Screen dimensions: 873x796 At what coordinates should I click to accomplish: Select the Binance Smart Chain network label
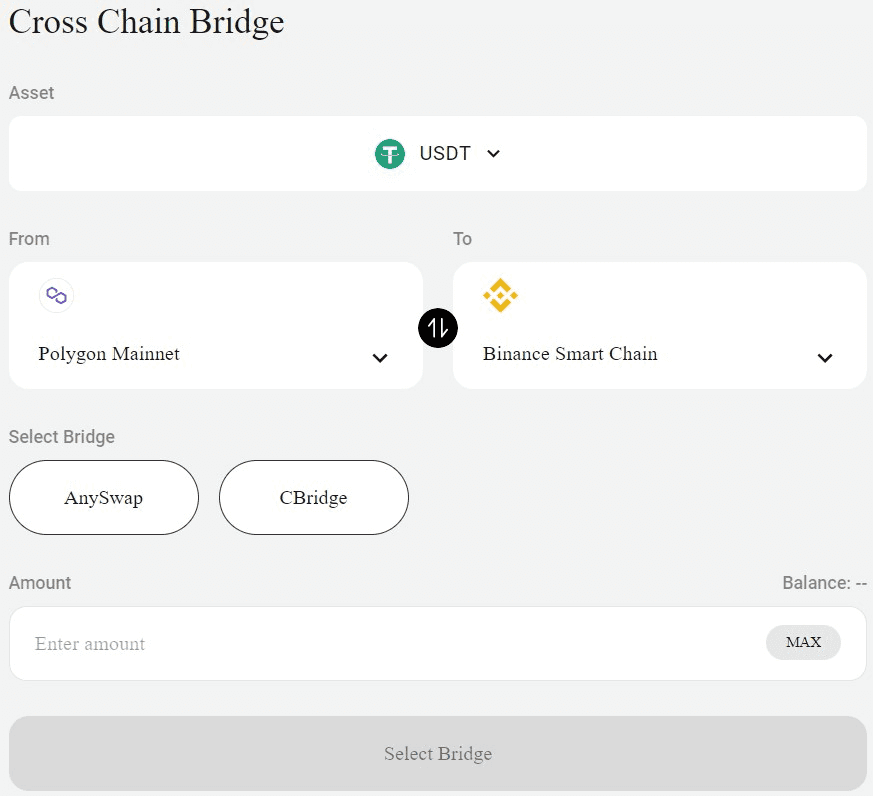click(570, 354)
